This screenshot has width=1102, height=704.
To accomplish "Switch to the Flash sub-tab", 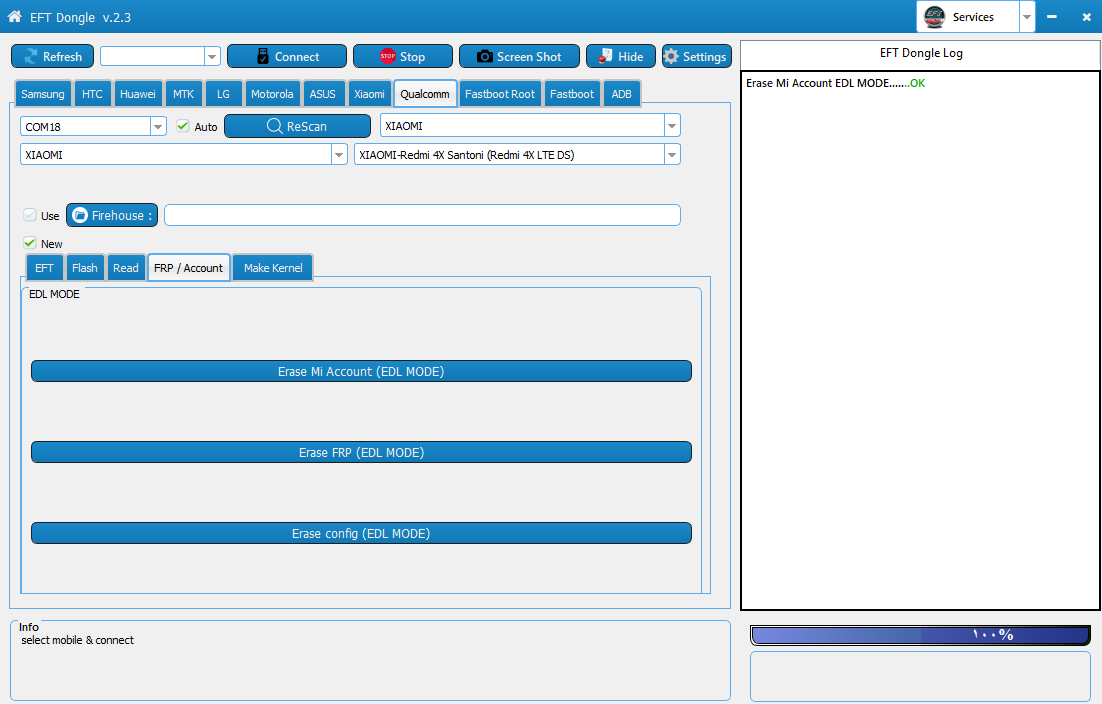I will pos(84,268).
